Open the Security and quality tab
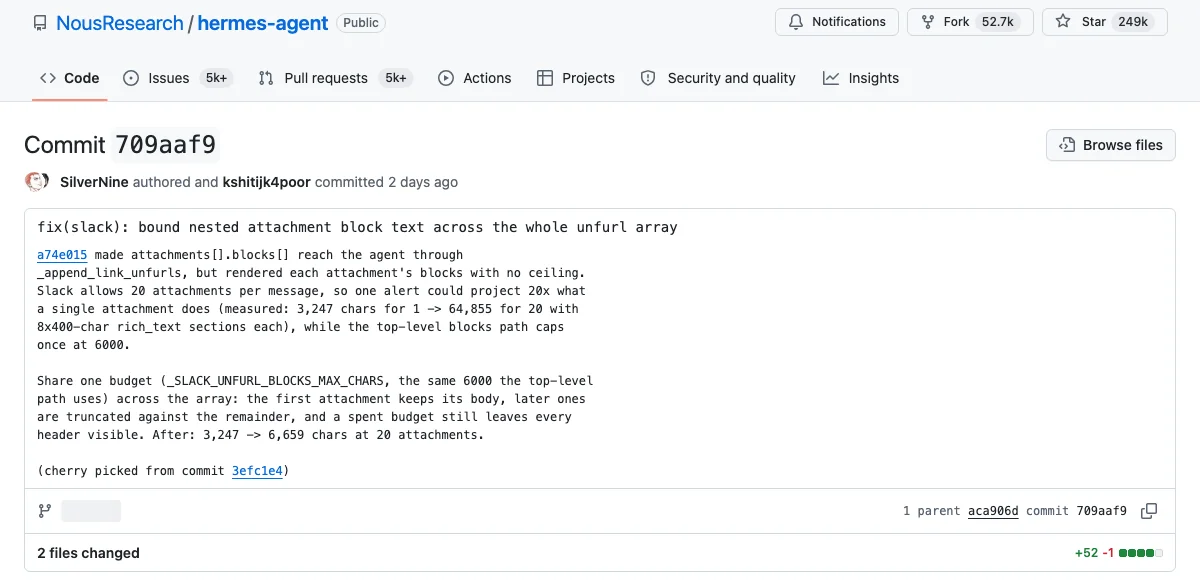Screen dimensions: 1200x580 (x=718, y=78)
